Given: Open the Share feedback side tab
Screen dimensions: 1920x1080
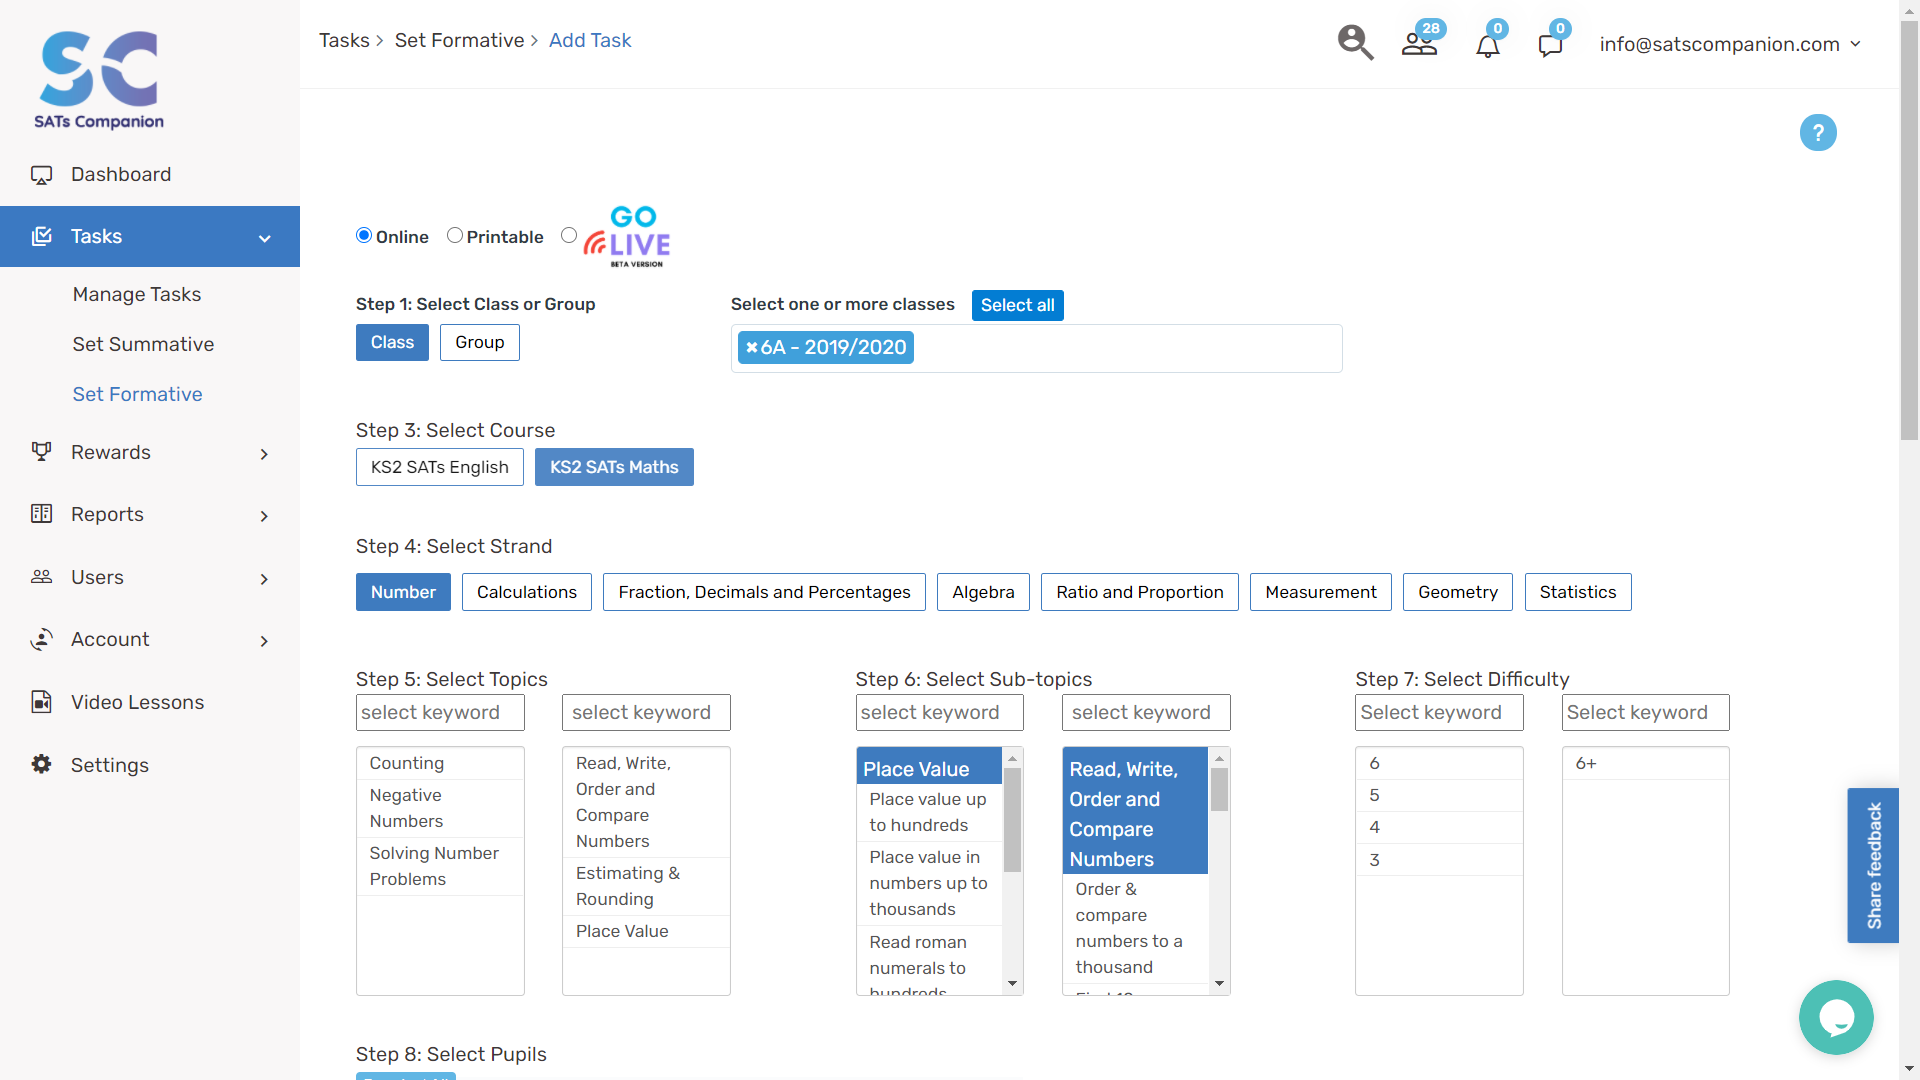Looking at the screenshot, I should [1873, 866].
